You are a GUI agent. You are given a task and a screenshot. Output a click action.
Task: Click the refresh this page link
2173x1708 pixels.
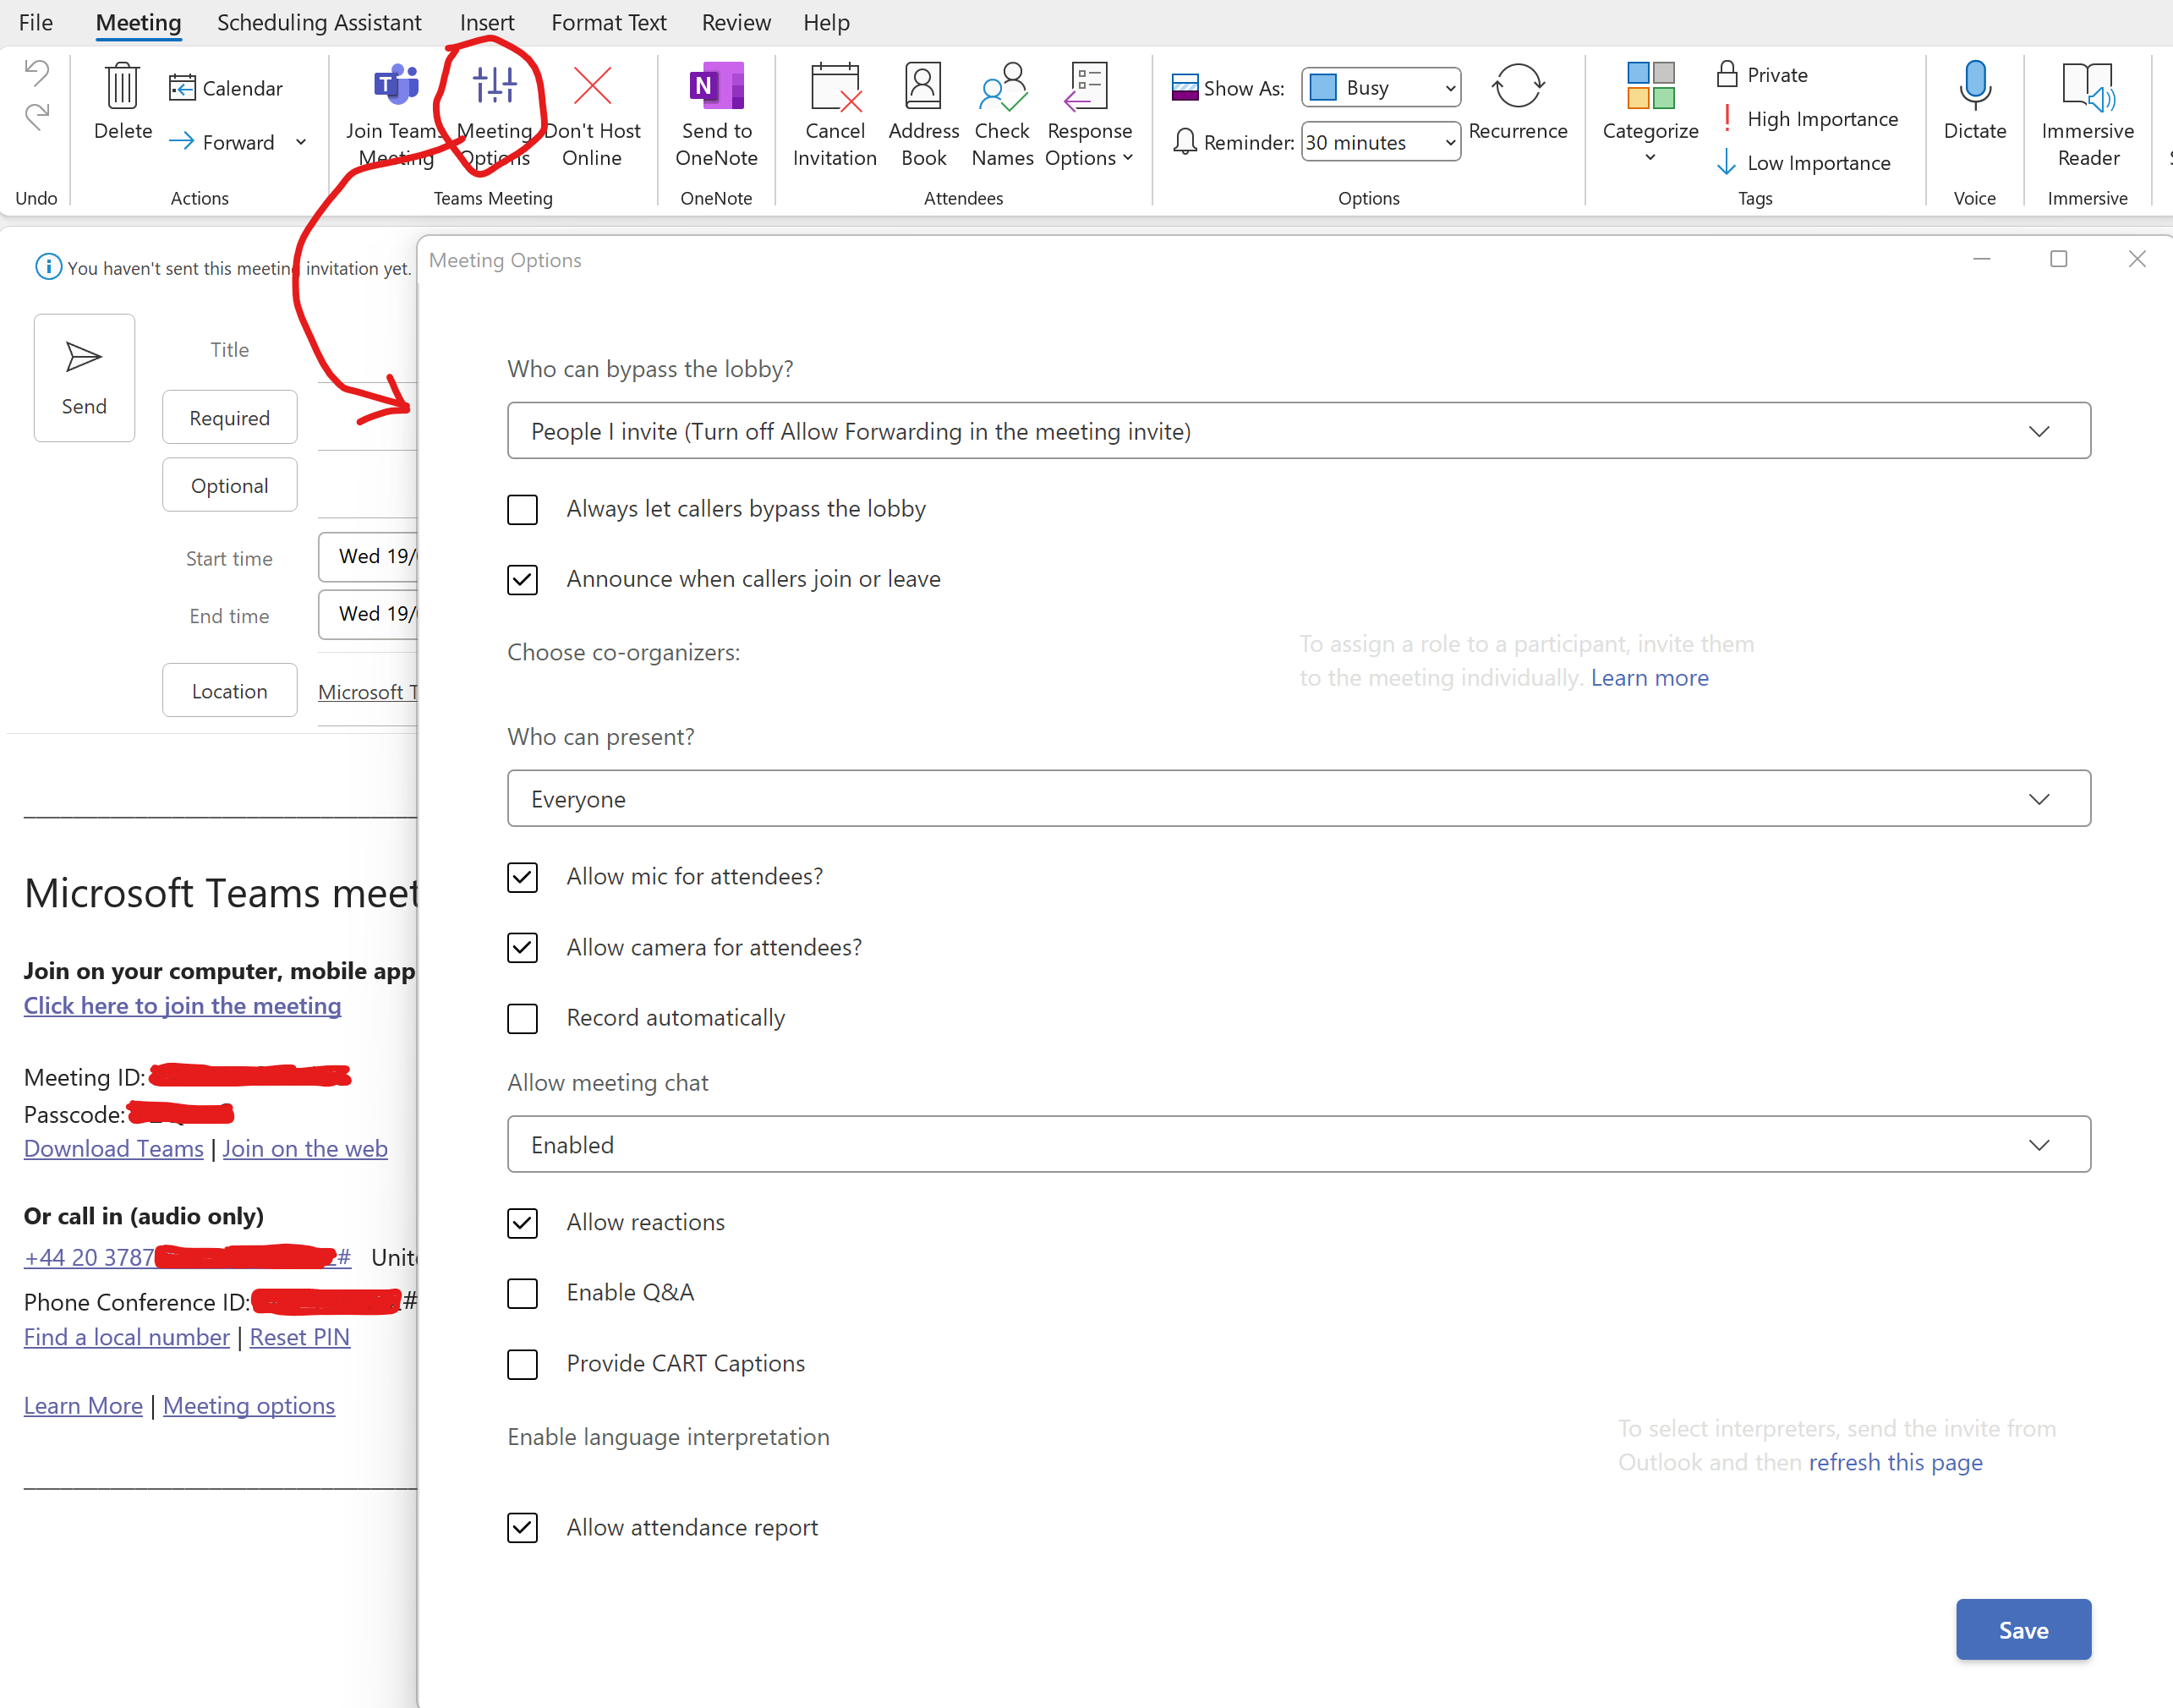1895,1462
